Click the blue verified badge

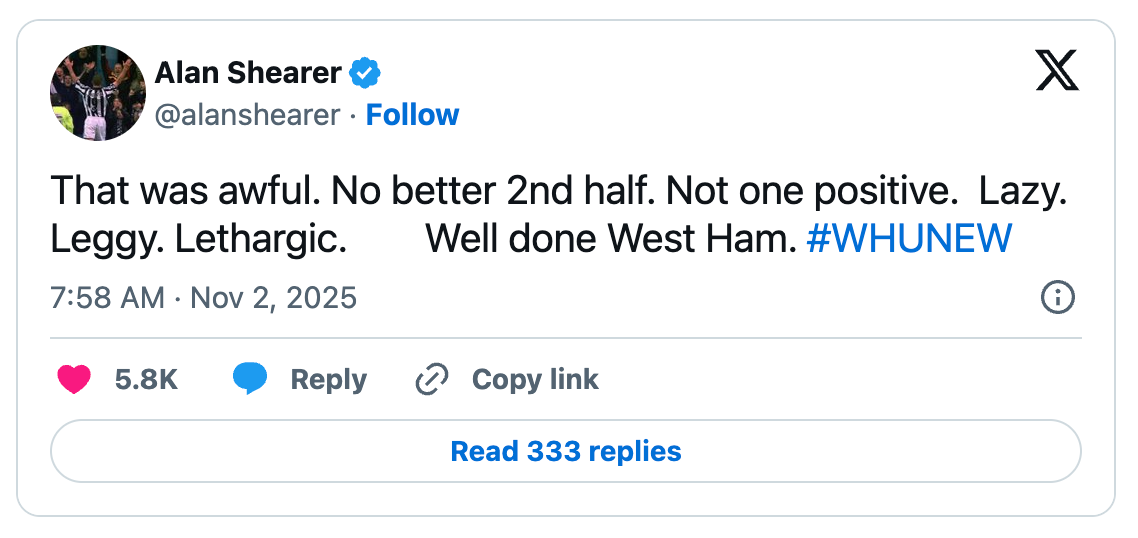coord(364,73)
